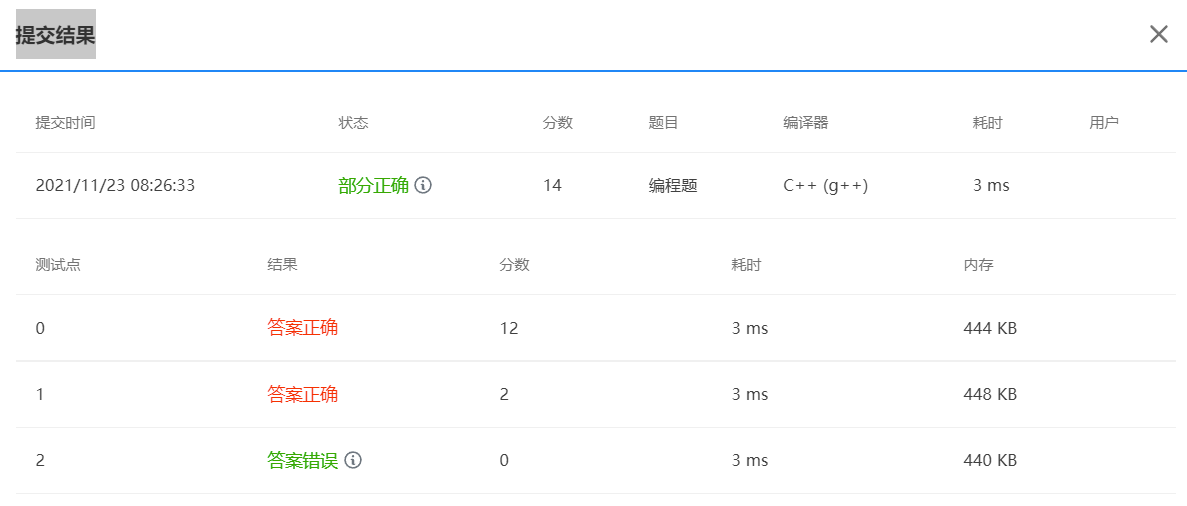Viewport: 1187px width, 506px height.
Task: Click the 提交结果 dialog title
Action: point(55,34)
